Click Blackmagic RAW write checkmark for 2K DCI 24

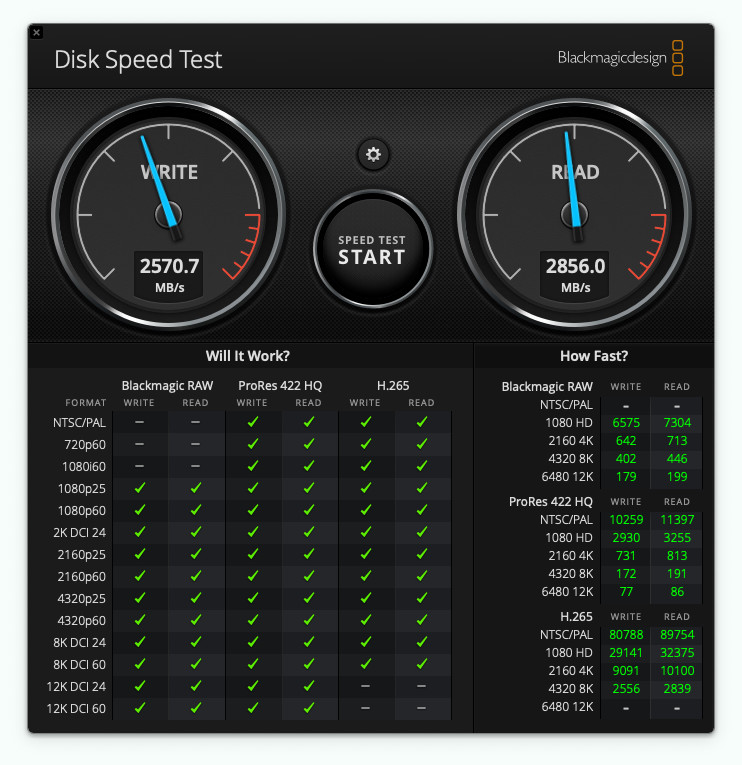tap(140, 532)
